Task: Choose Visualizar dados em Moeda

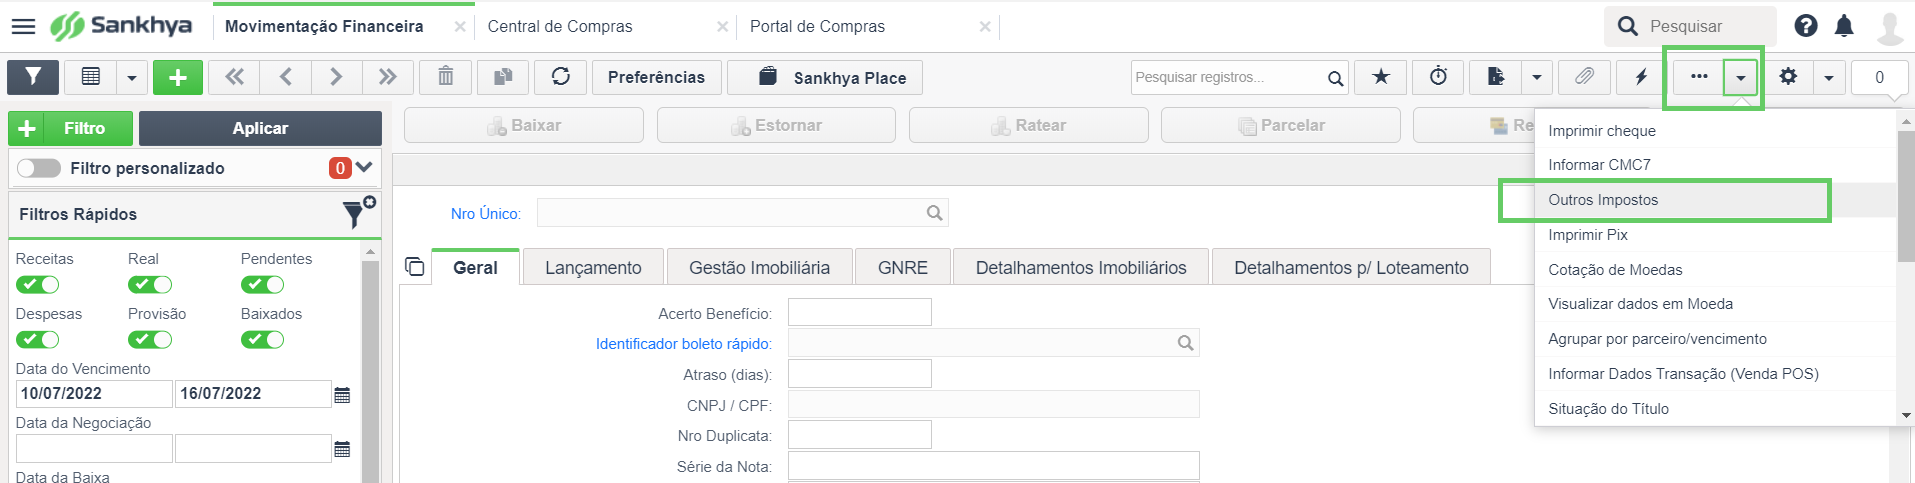Action: (x=1715, y=304)
